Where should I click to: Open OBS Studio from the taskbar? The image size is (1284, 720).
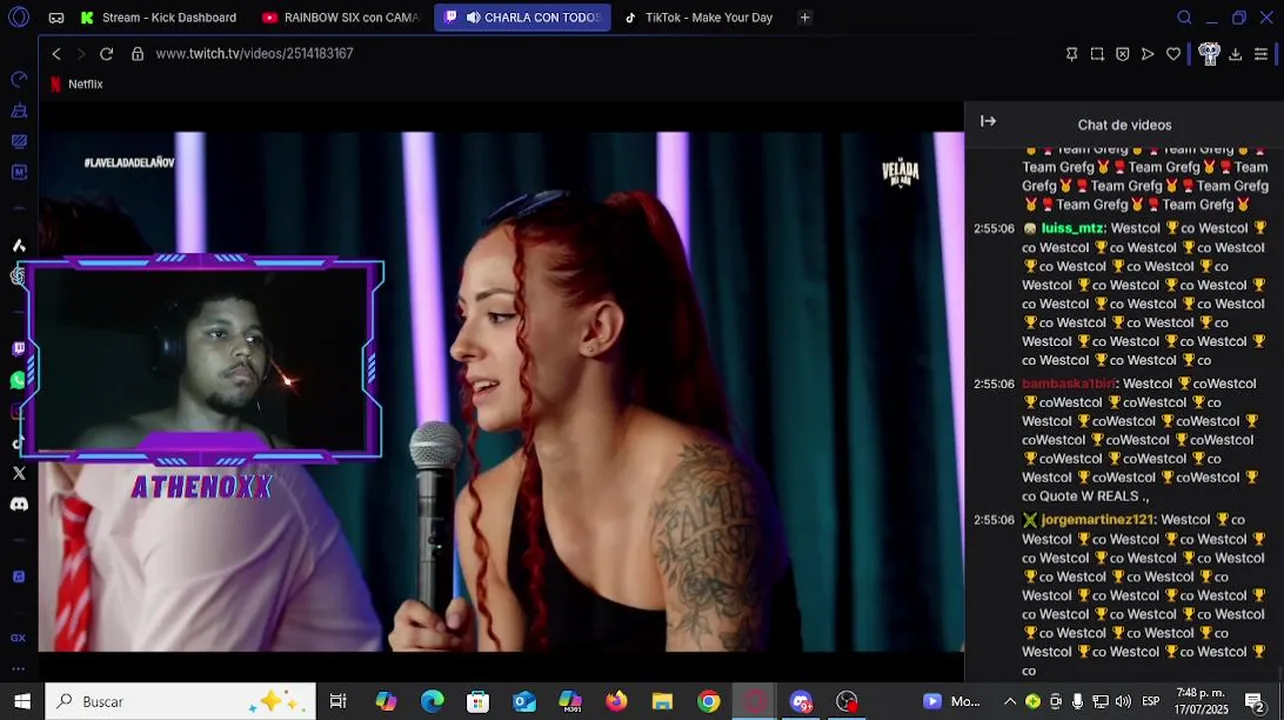pos(847,701)
